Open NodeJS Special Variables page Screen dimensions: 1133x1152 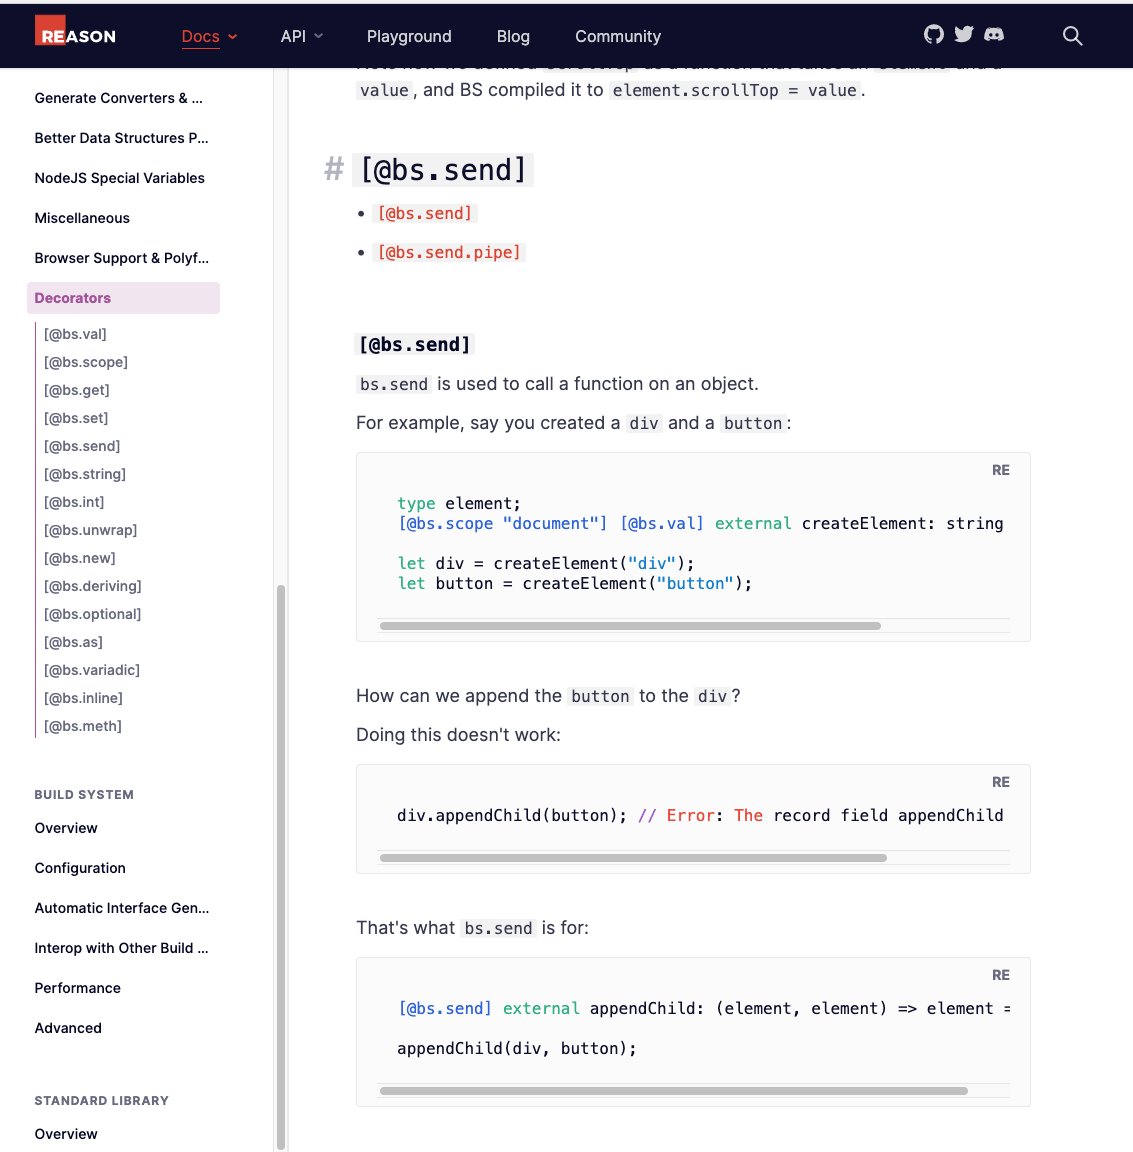coord(120,178)
